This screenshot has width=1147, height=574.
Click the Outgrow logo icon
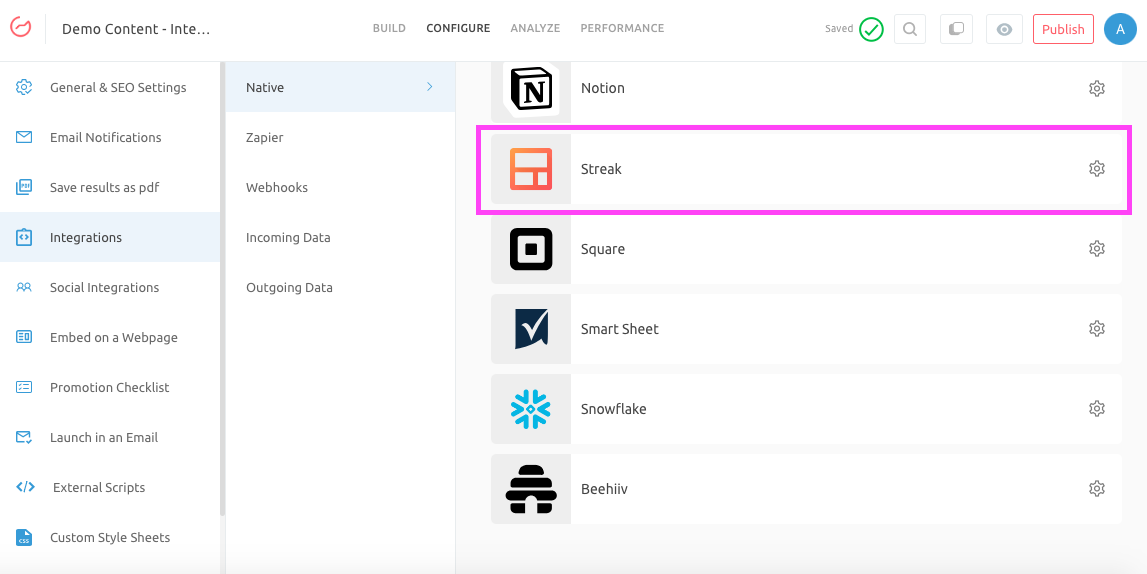click(21, 28)
